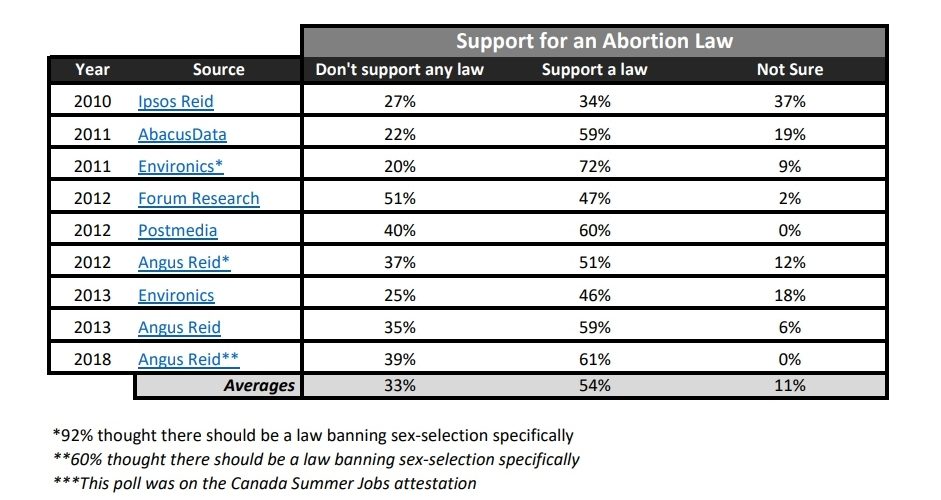Select the Year column header
This screenshot has height=500, width=941.
pyautogui.click(x=92, y=70)
